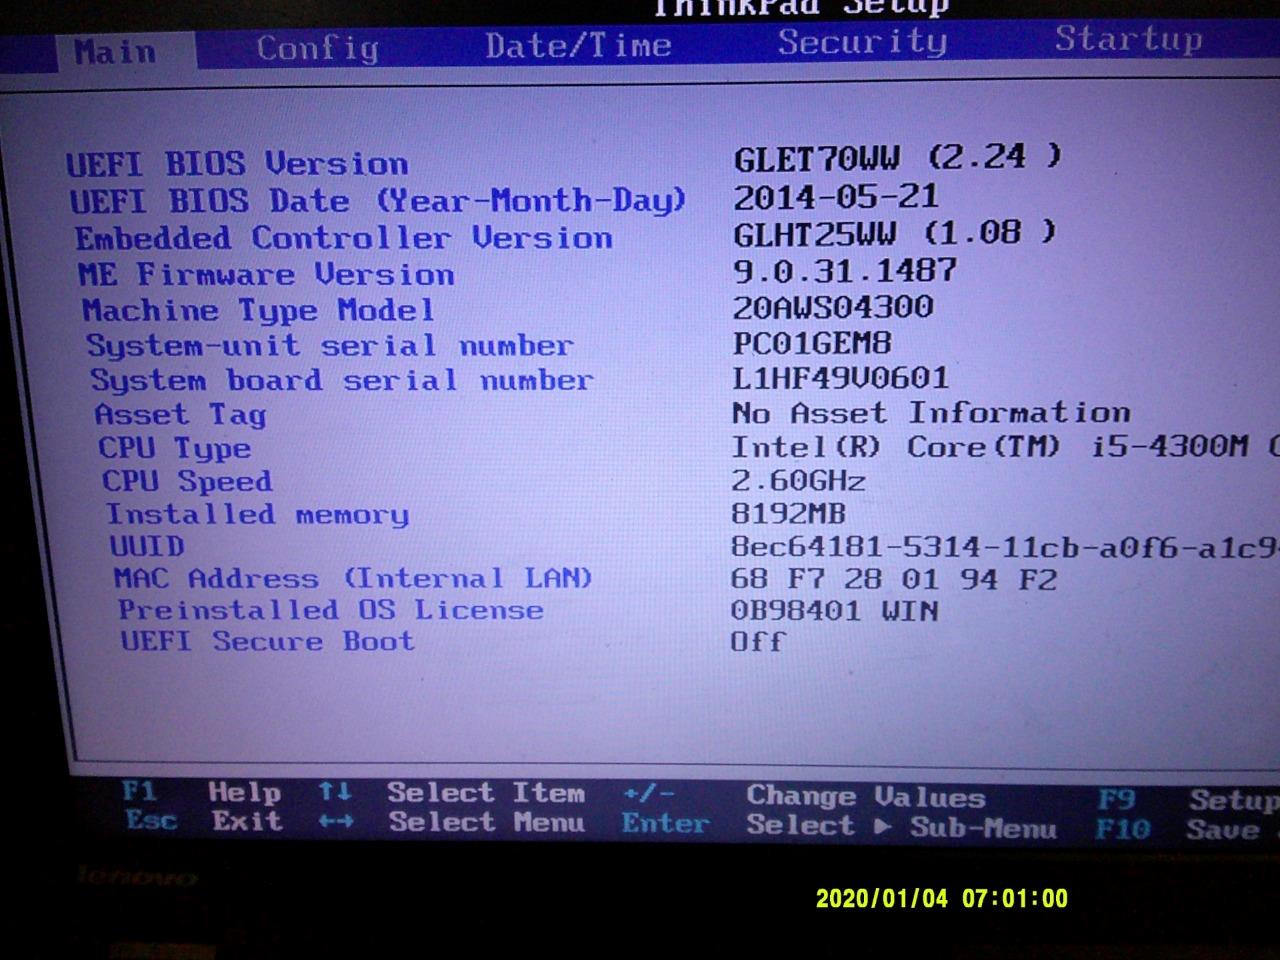The height and width of the screenshot is (960, 1280).
Task: Click the up/down arrows icon
Action: pos(335,792)
